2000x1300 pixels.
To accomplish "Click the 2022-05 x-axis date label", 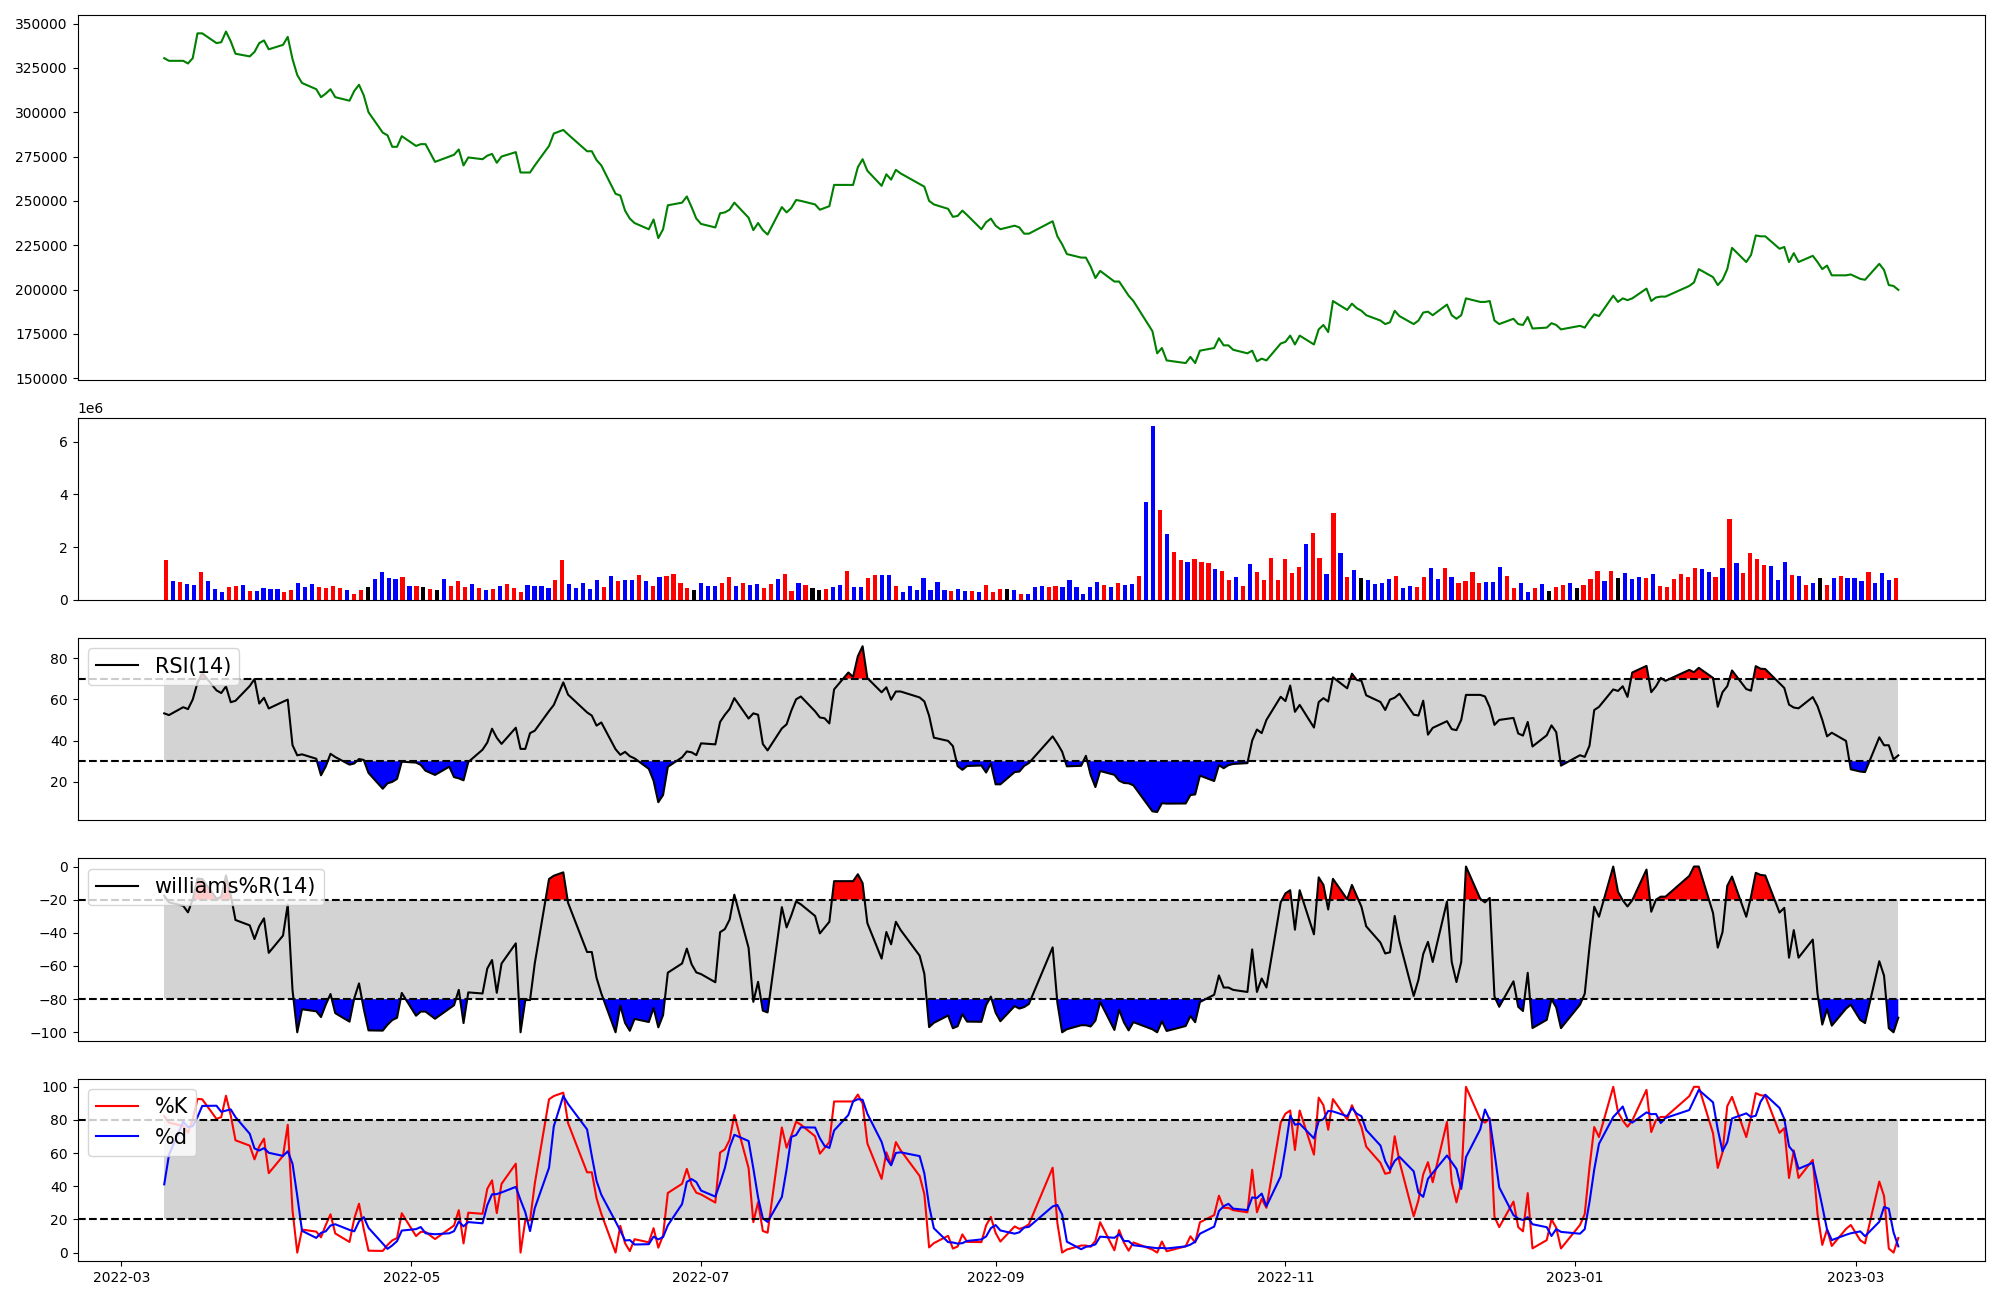I will 411,1277.
